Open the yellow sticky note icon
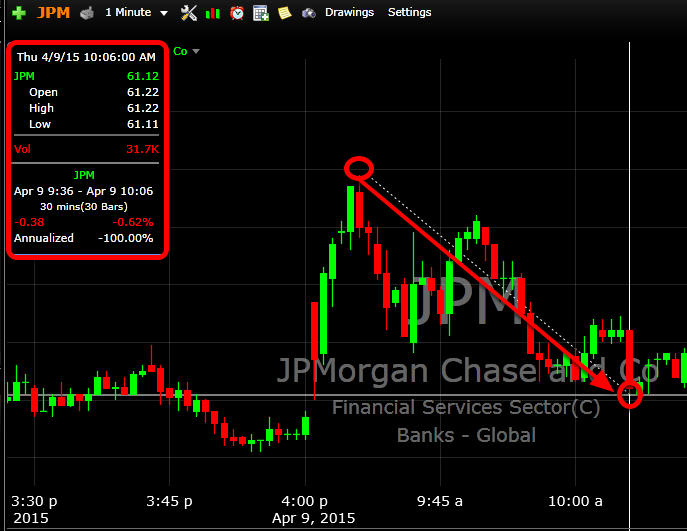Viewport: 687px width, 531px height. click(x=285, y=13)
